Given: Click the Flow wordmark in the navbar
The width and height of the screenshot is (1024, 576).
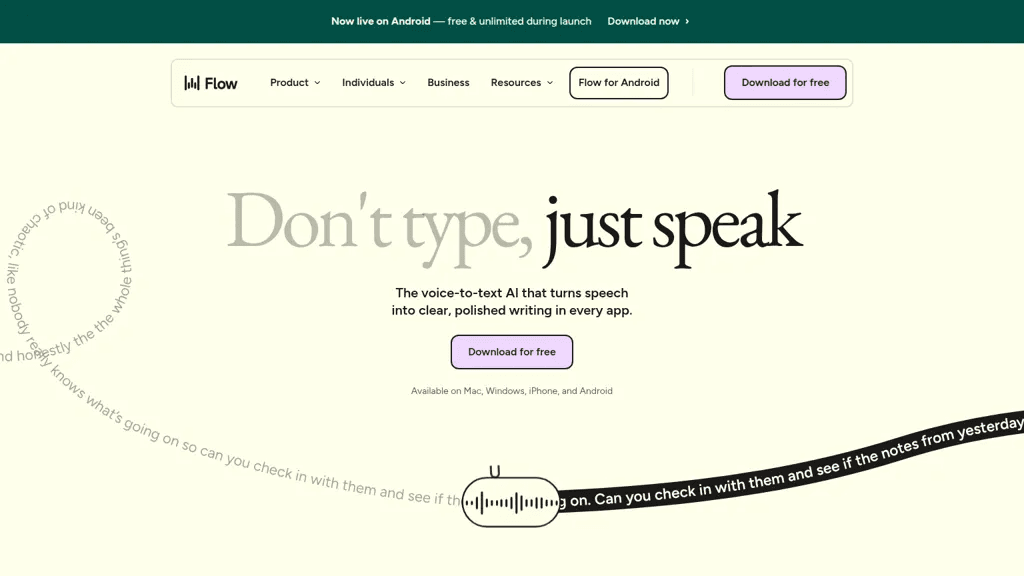Looking at the screenshot, I should click(x=221, y=84).
